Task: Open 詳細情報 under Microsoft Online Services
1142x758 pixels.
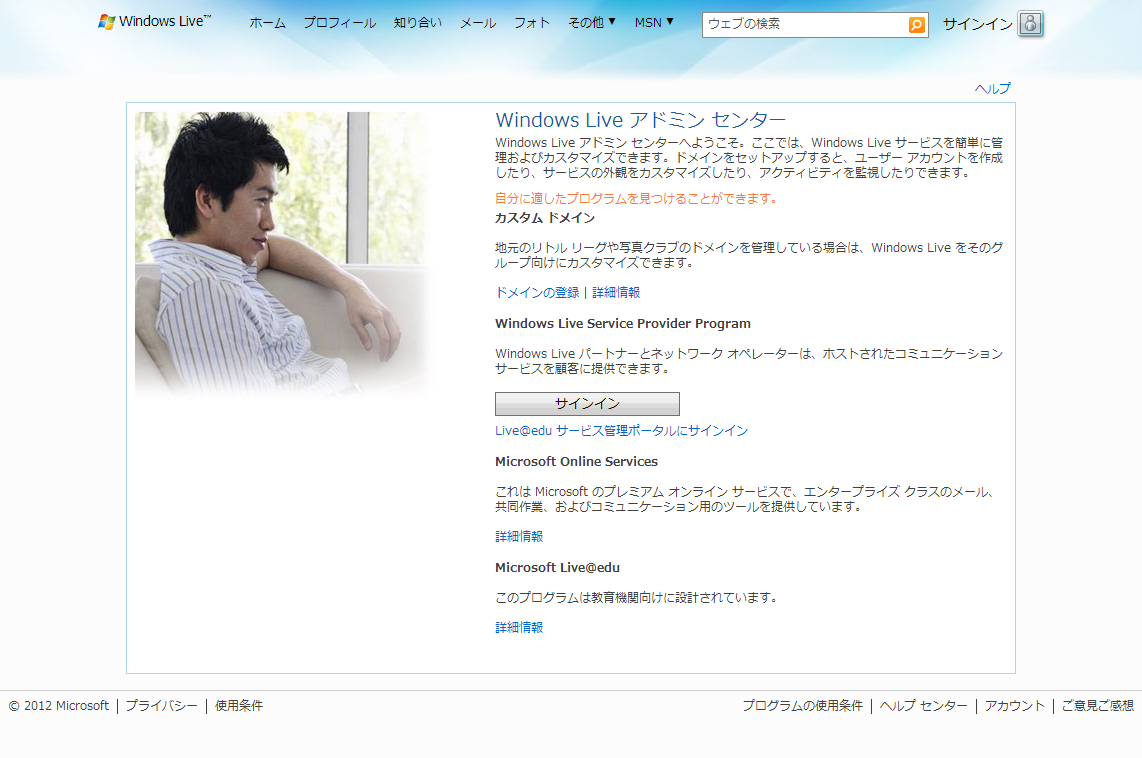Action: coord(519,536)
